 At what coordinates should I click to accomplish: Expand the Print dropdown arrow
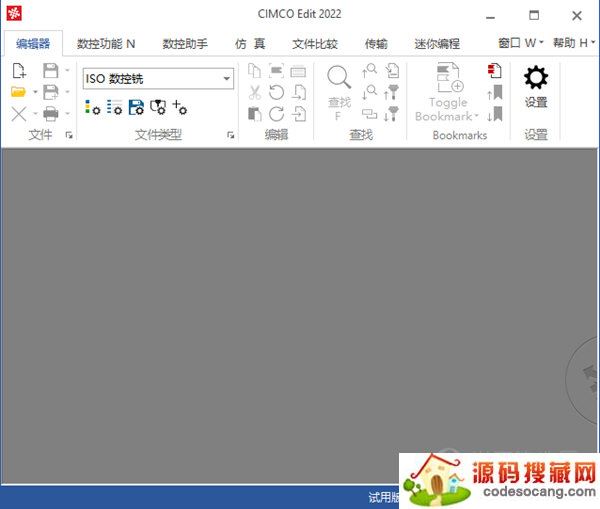point(67,114)
